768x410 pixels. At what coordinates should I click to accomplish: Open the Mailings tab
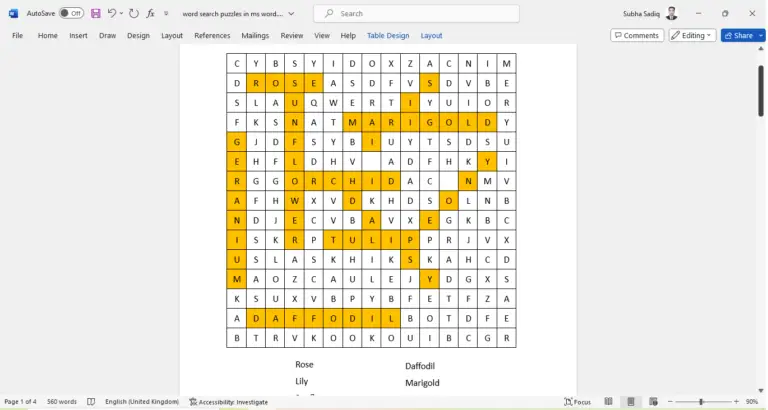click(255, 35)
